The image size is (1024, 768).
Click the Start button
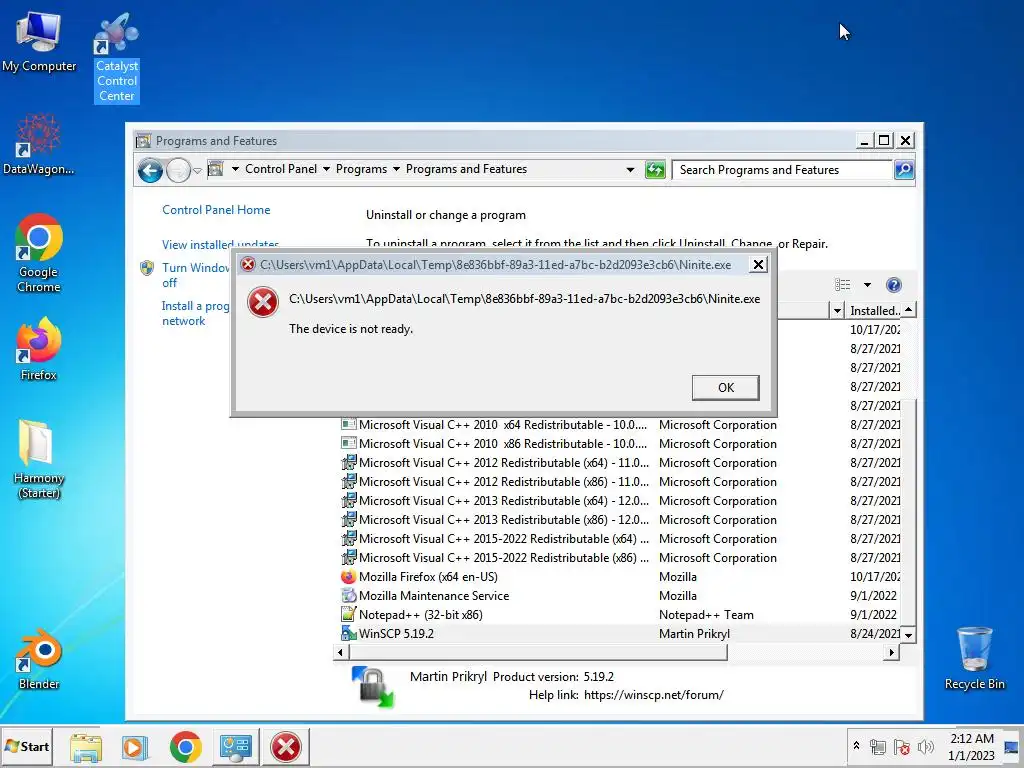(26, 746)
